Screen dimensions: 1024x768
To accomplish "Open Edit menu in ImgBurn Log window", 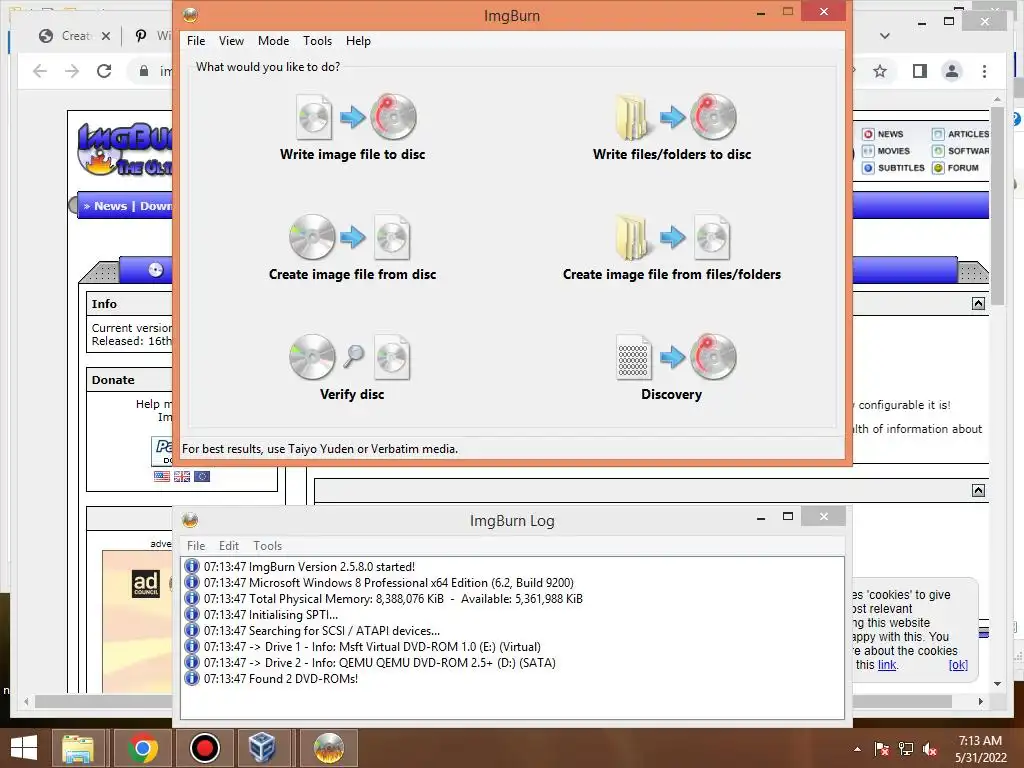I will [229, 545].
